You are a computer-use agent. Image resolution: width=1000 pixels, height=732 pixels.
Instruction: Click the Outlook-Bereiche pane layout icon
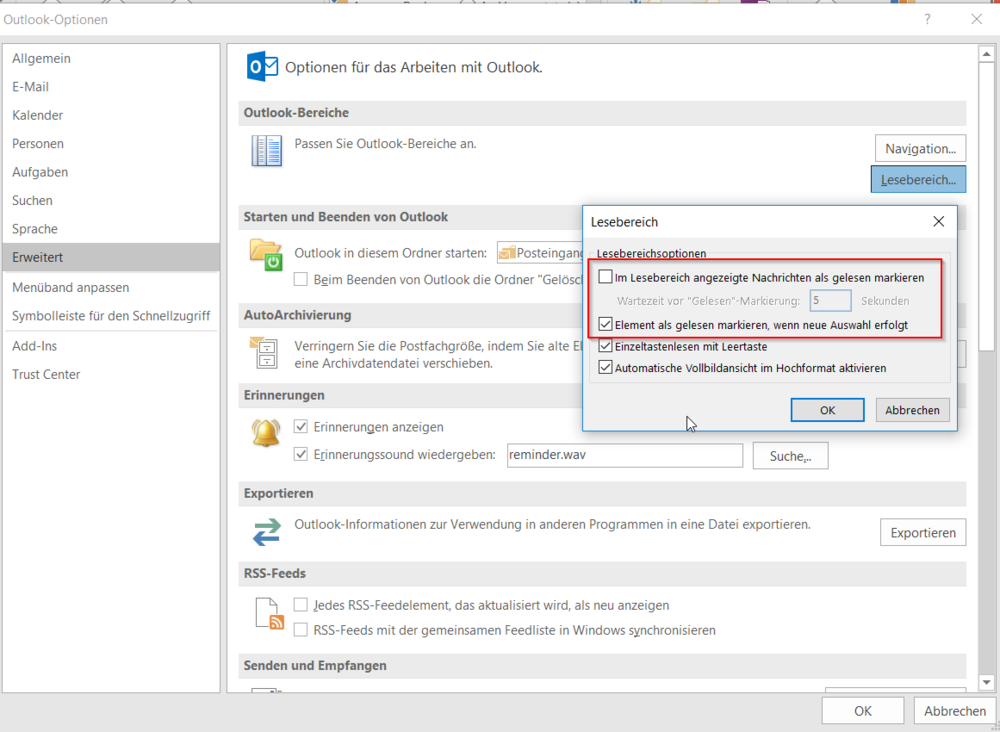point(267,151)
